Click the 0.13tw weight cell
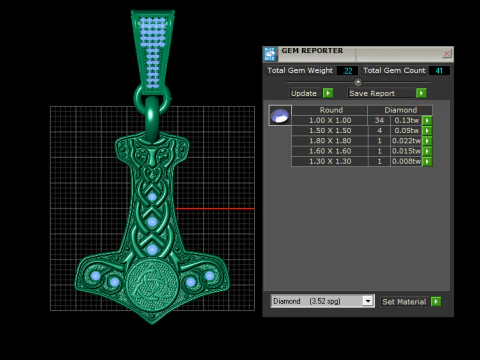Image resolution: width=480 pixels, height=360 pixels. 406,120
